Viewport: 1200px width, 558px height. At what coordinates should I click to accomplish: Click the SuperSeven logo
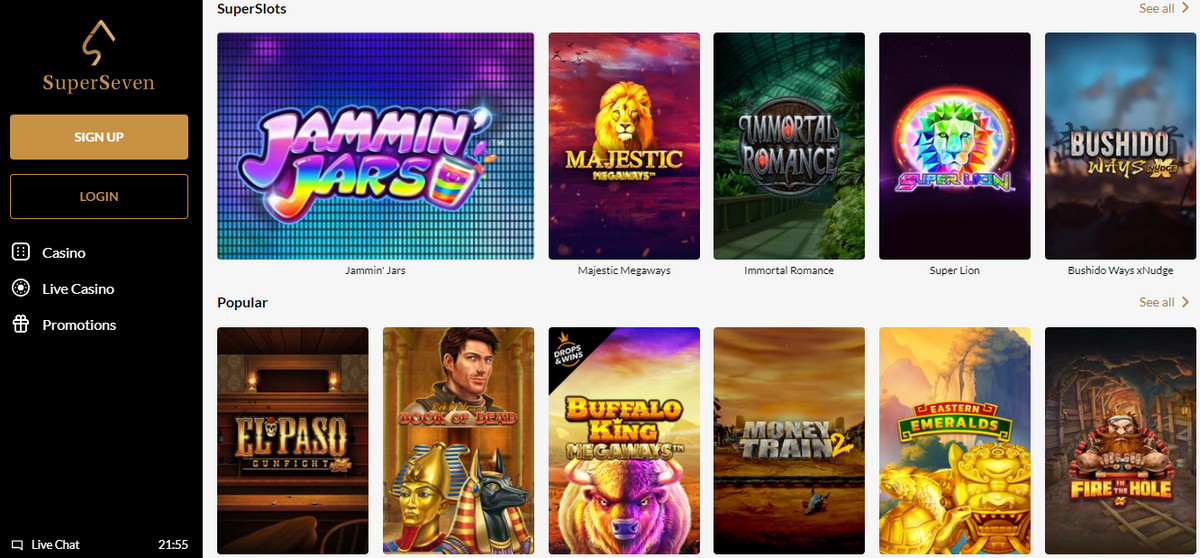click(99, 57)
